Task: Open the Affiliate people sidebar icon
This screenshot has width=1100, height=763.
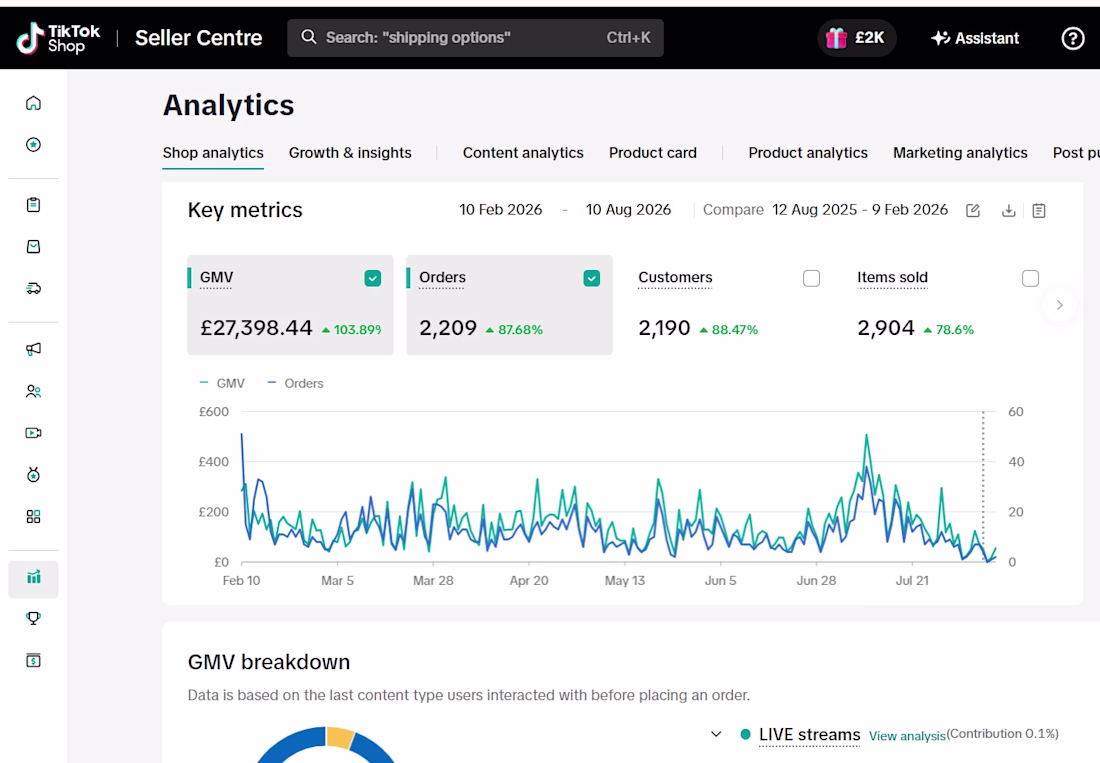Action: coord(33,391)
